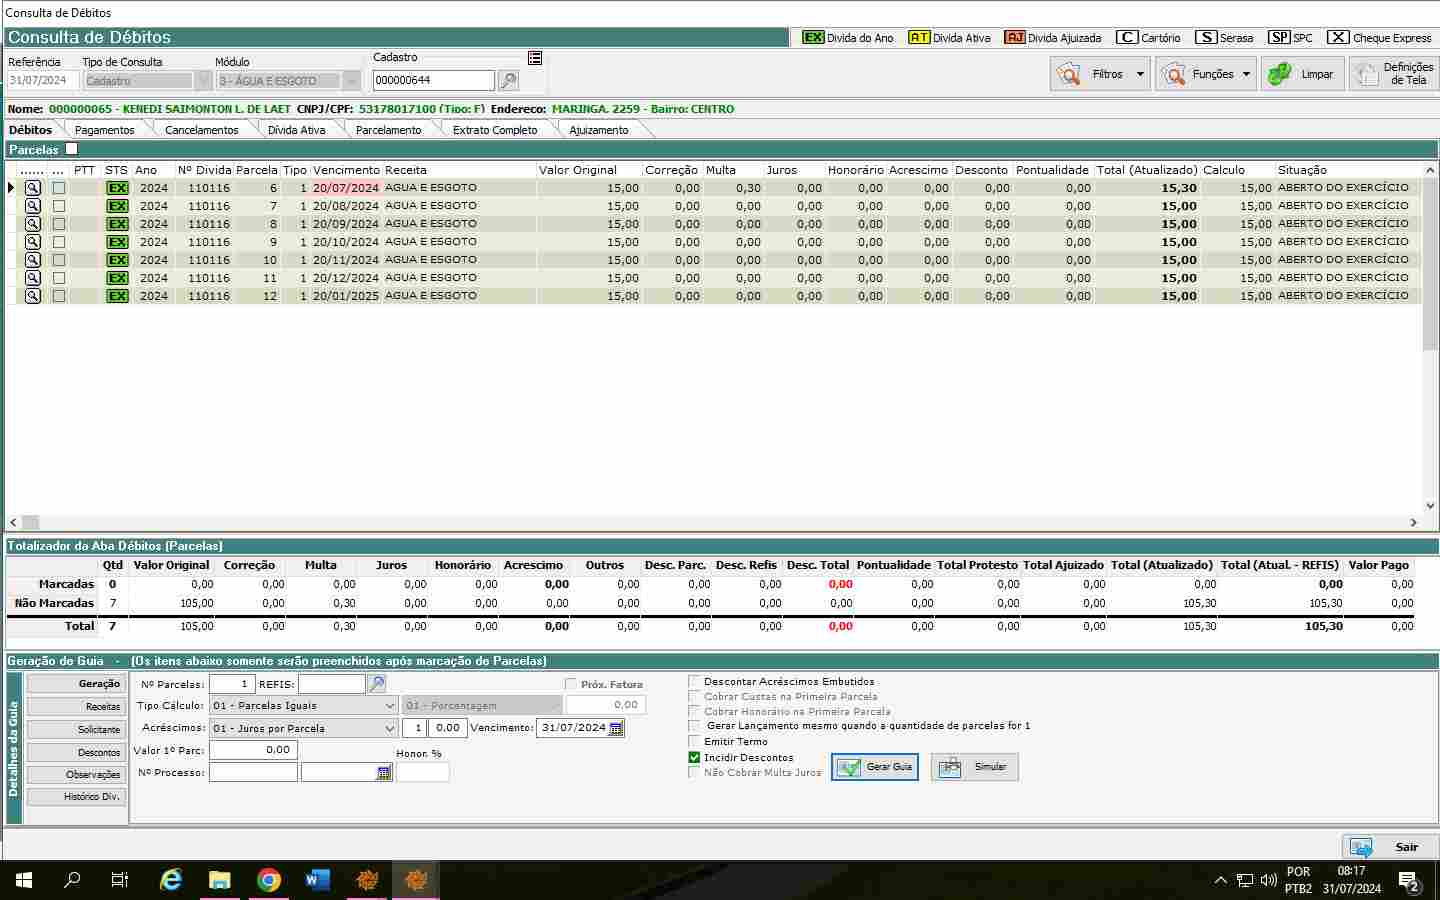The height and width of the screenshot is (900, 1440).
Task: Expand the Tipo Cálculo dropdown
Action: pos(390,705)
